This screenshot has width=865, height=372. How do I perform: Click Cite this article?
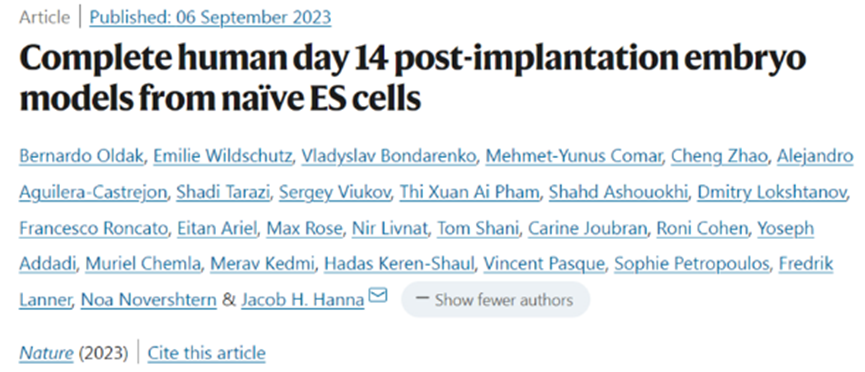[206, 353]
